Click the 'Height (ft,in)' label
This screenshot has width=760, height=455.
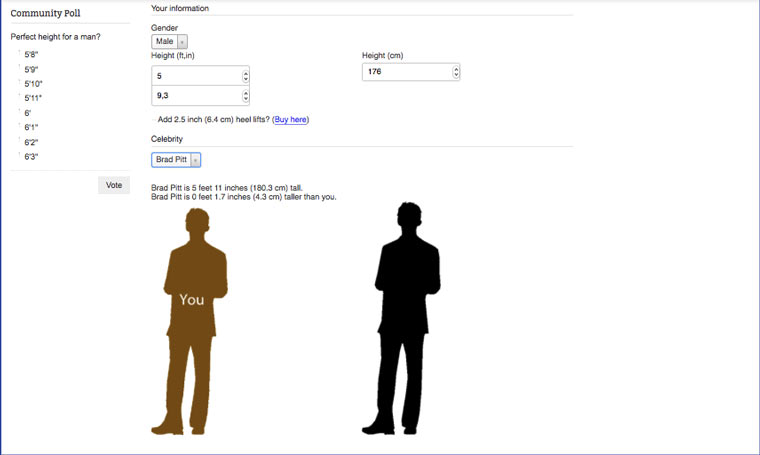(x=173, y=56)
